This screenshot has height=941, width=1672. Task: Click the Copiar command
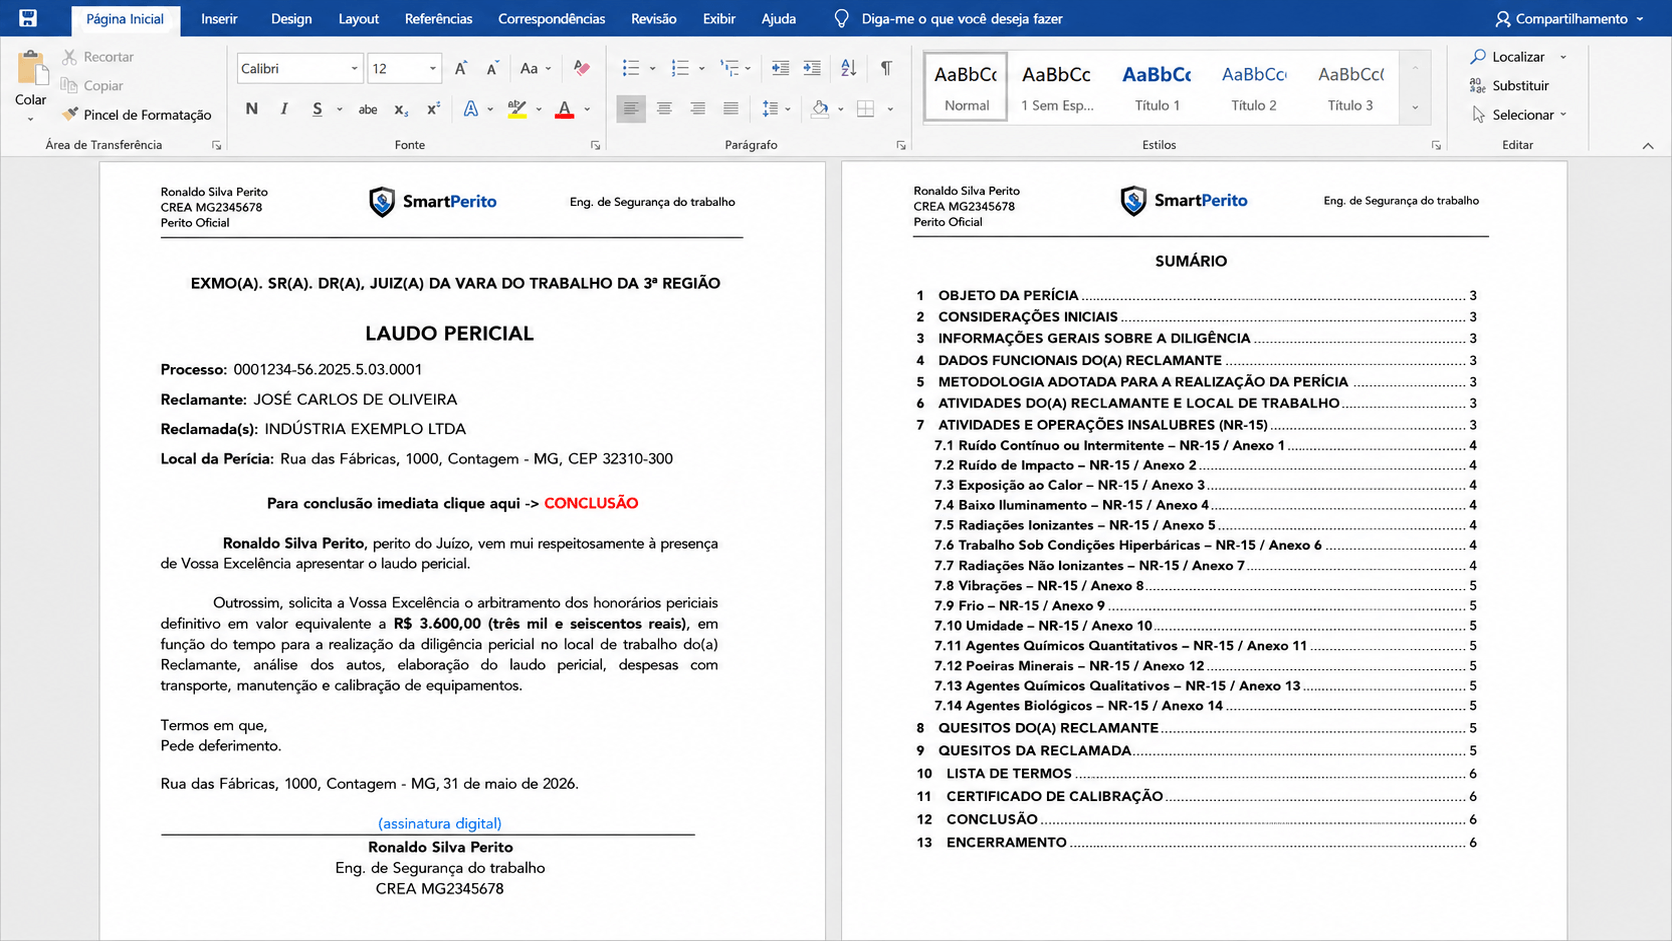click(x=92, y=86)
